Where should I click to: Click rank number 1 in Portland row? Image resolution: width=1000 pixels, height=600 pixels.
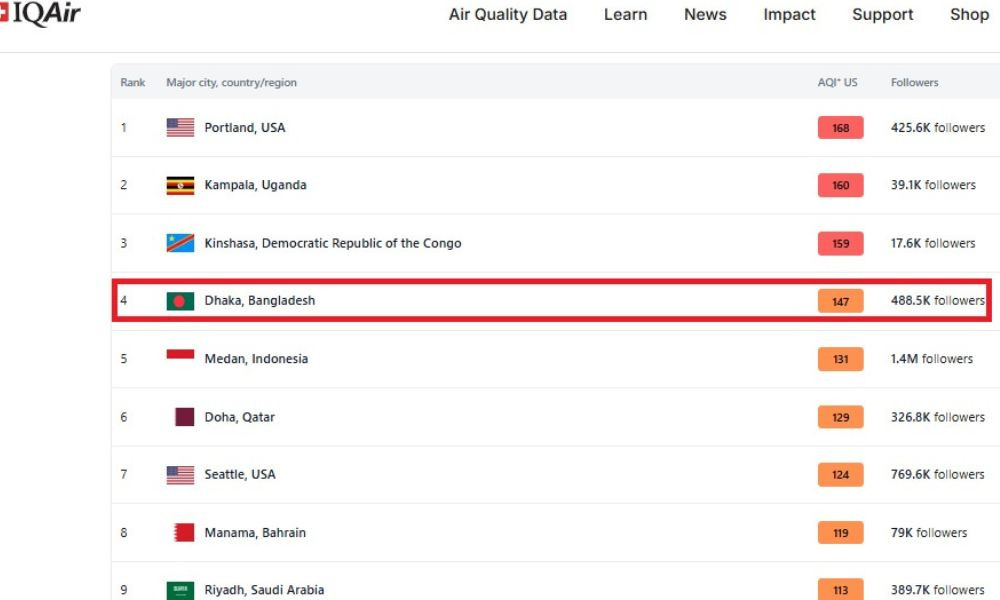(124, 128)
